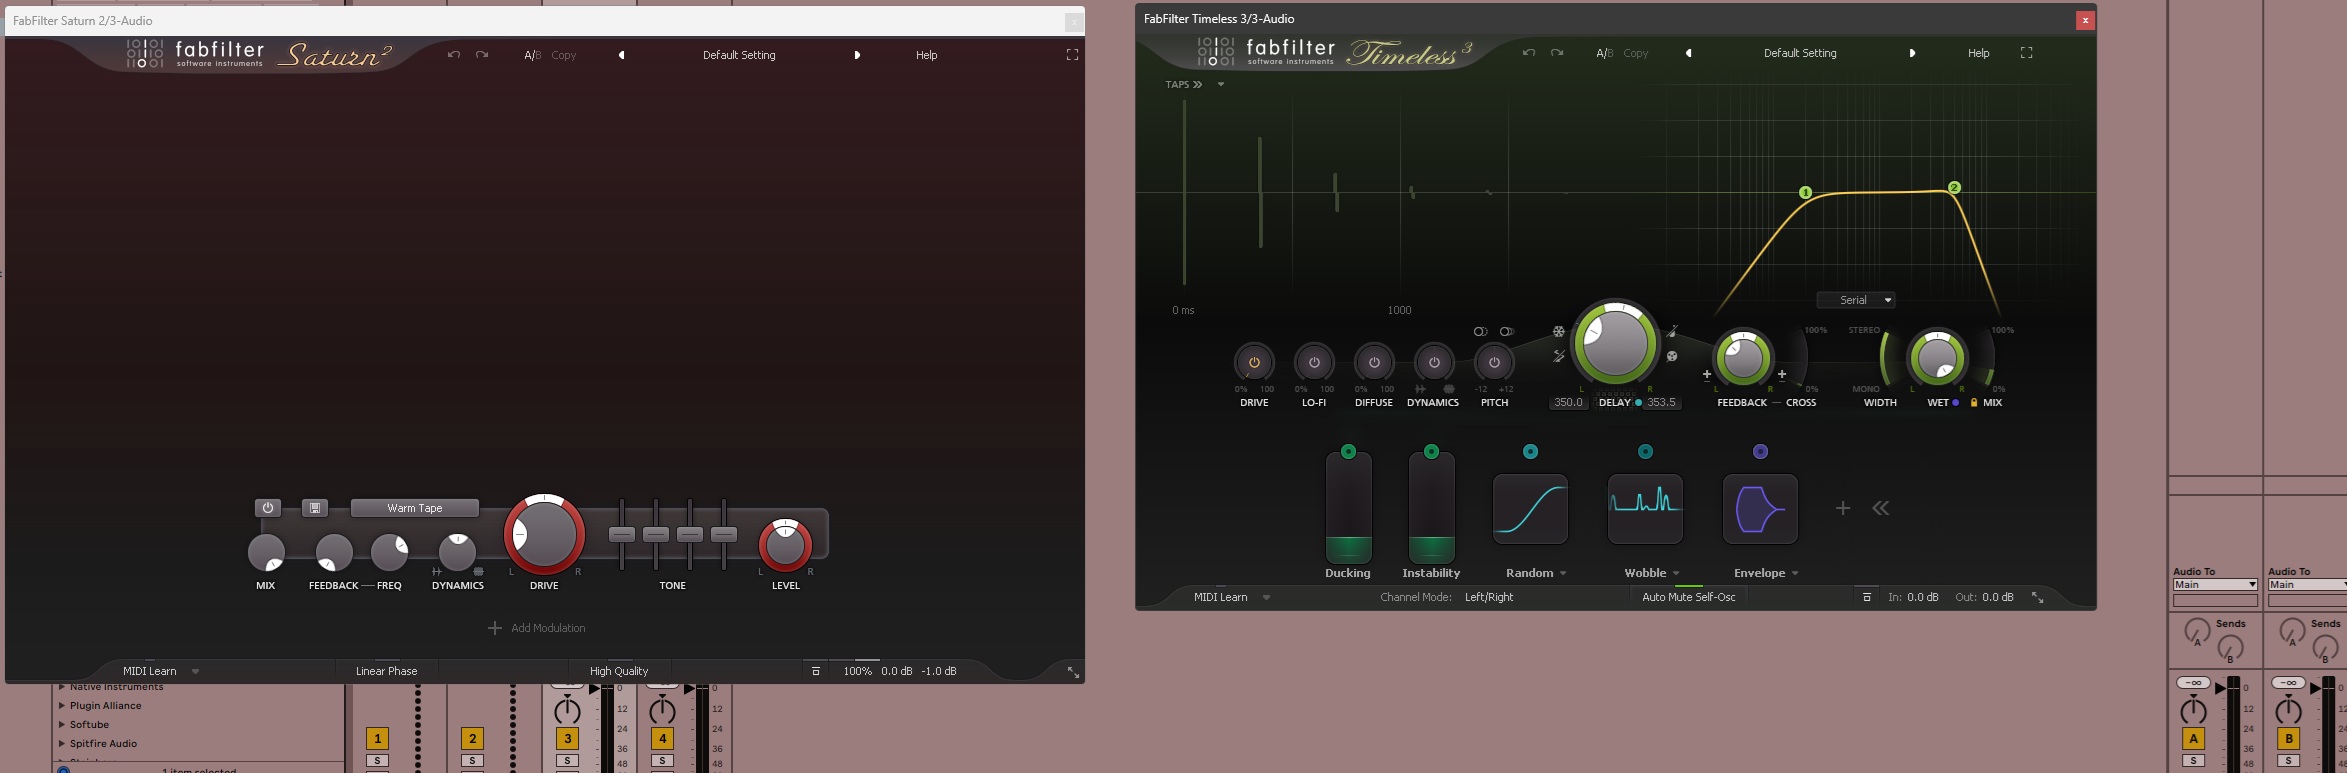Screen dimensions: 2347x773
Task: Open Saturn 2 Default Setting preset menu
Action: pos(739,55)
